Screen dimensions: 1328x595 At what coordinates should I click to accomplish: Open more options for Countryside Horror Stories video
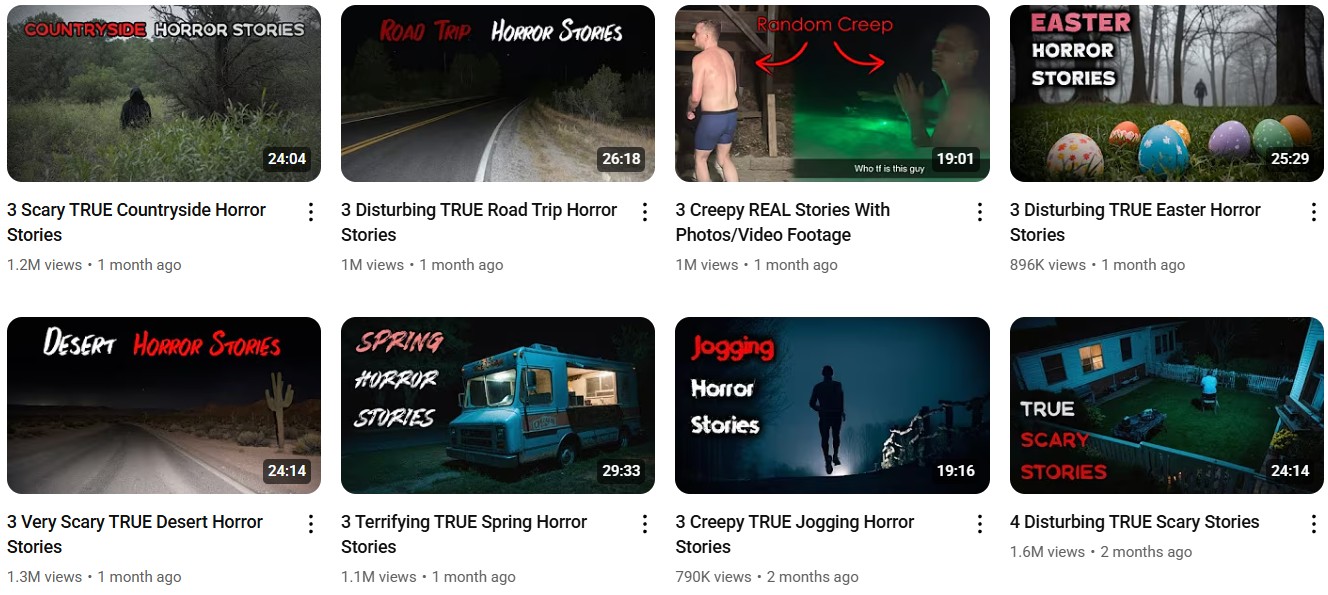tap(311, 212)
